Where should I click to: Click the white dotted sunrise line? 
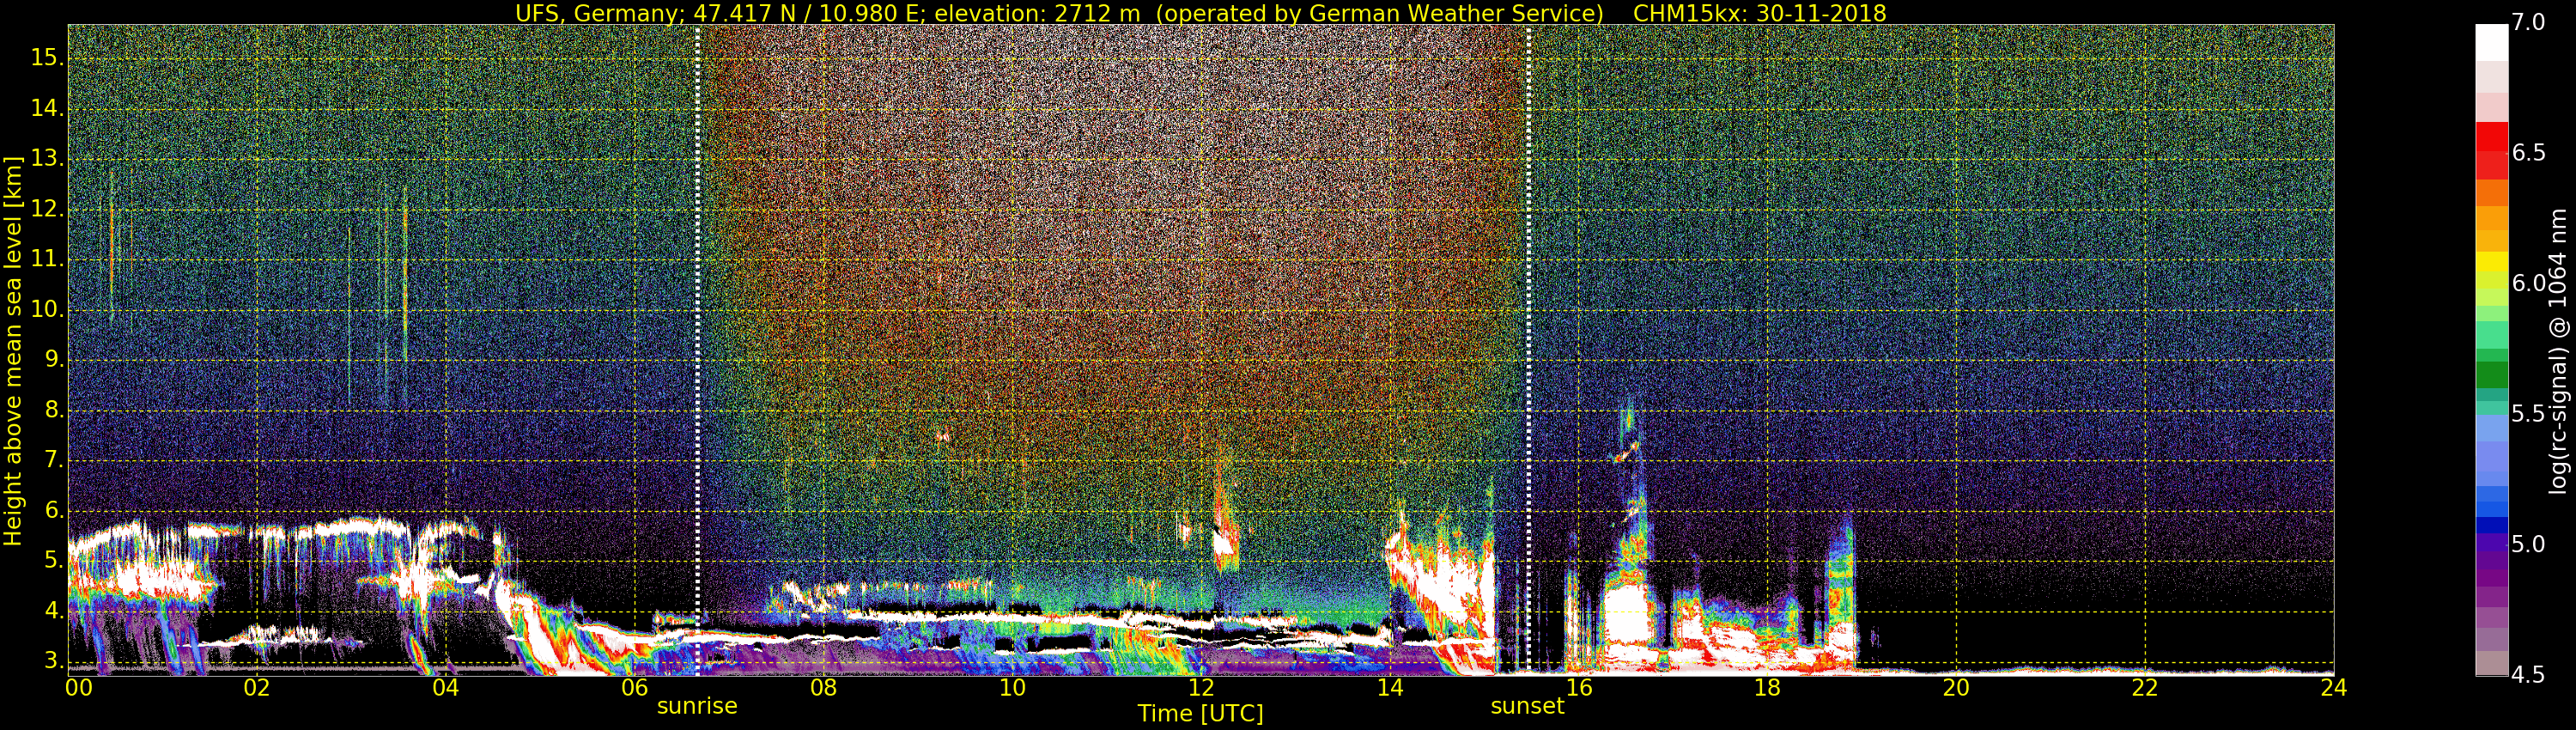(697, 350)
